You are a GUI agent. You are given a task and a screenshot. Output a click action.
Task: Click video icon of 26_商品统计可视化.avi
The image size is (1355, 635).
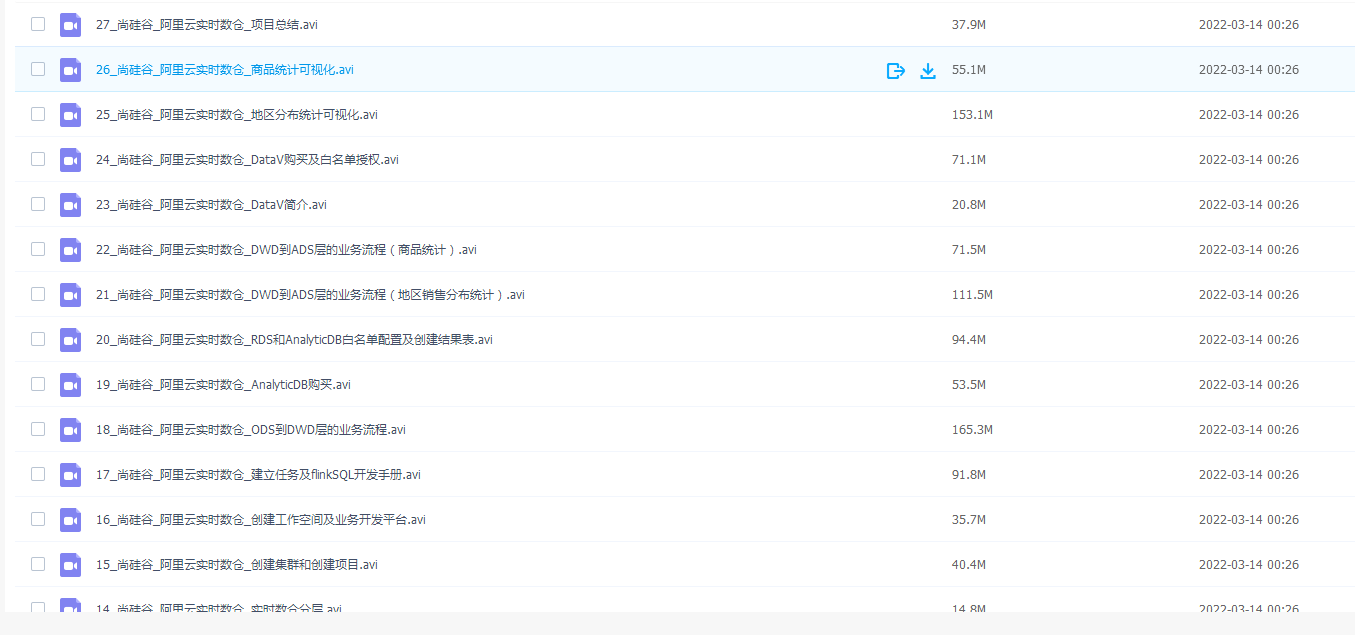(x=70, y=70)
